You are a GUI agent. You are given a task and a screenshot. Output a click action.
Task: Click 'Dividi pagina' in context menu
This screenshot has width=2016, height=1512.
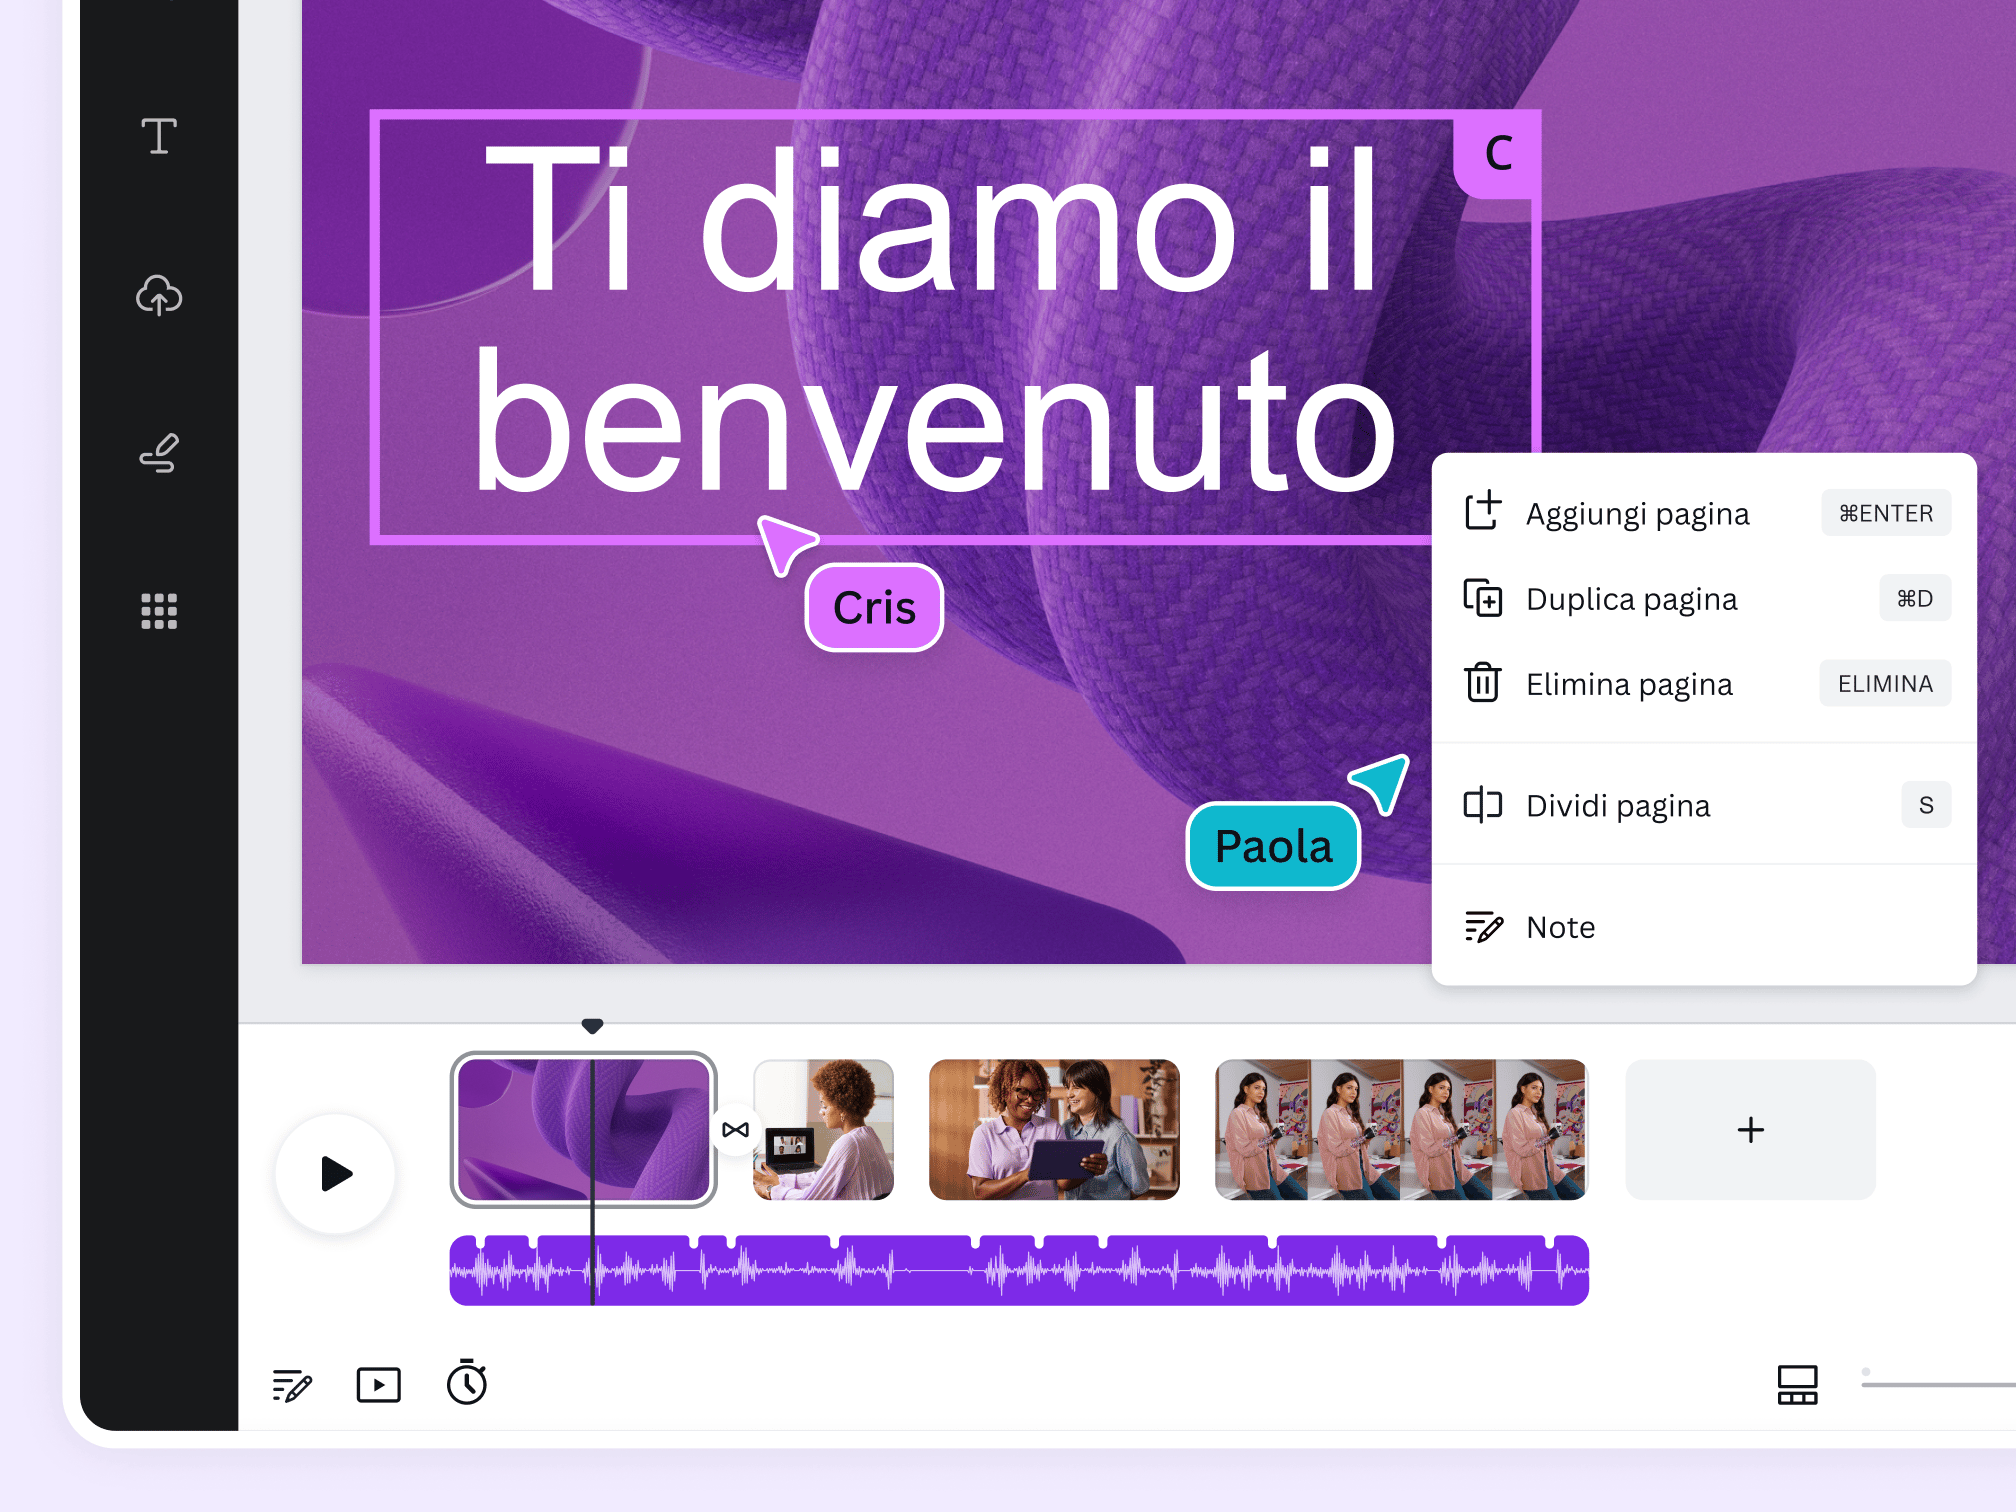[x=1619, y=805]
